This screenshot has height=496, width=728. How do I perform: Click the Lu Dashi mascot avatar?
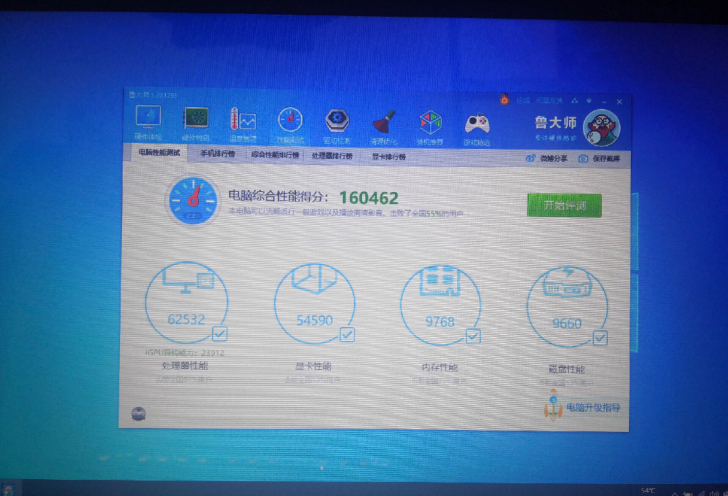[x=602, y=128]
